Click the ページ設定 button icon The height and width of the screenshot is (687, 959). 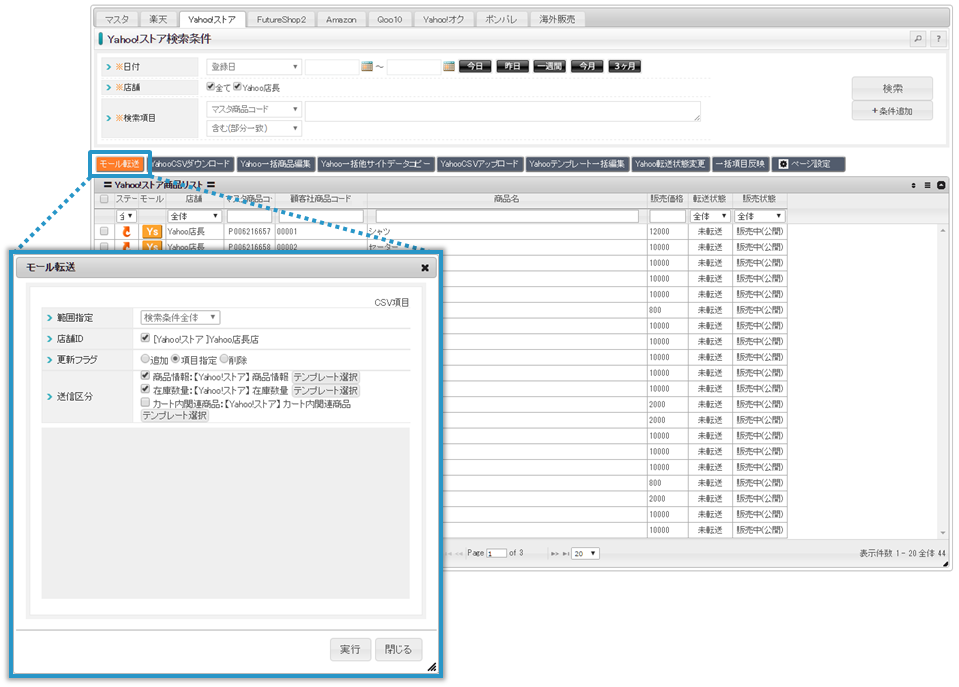coord(785,163)
